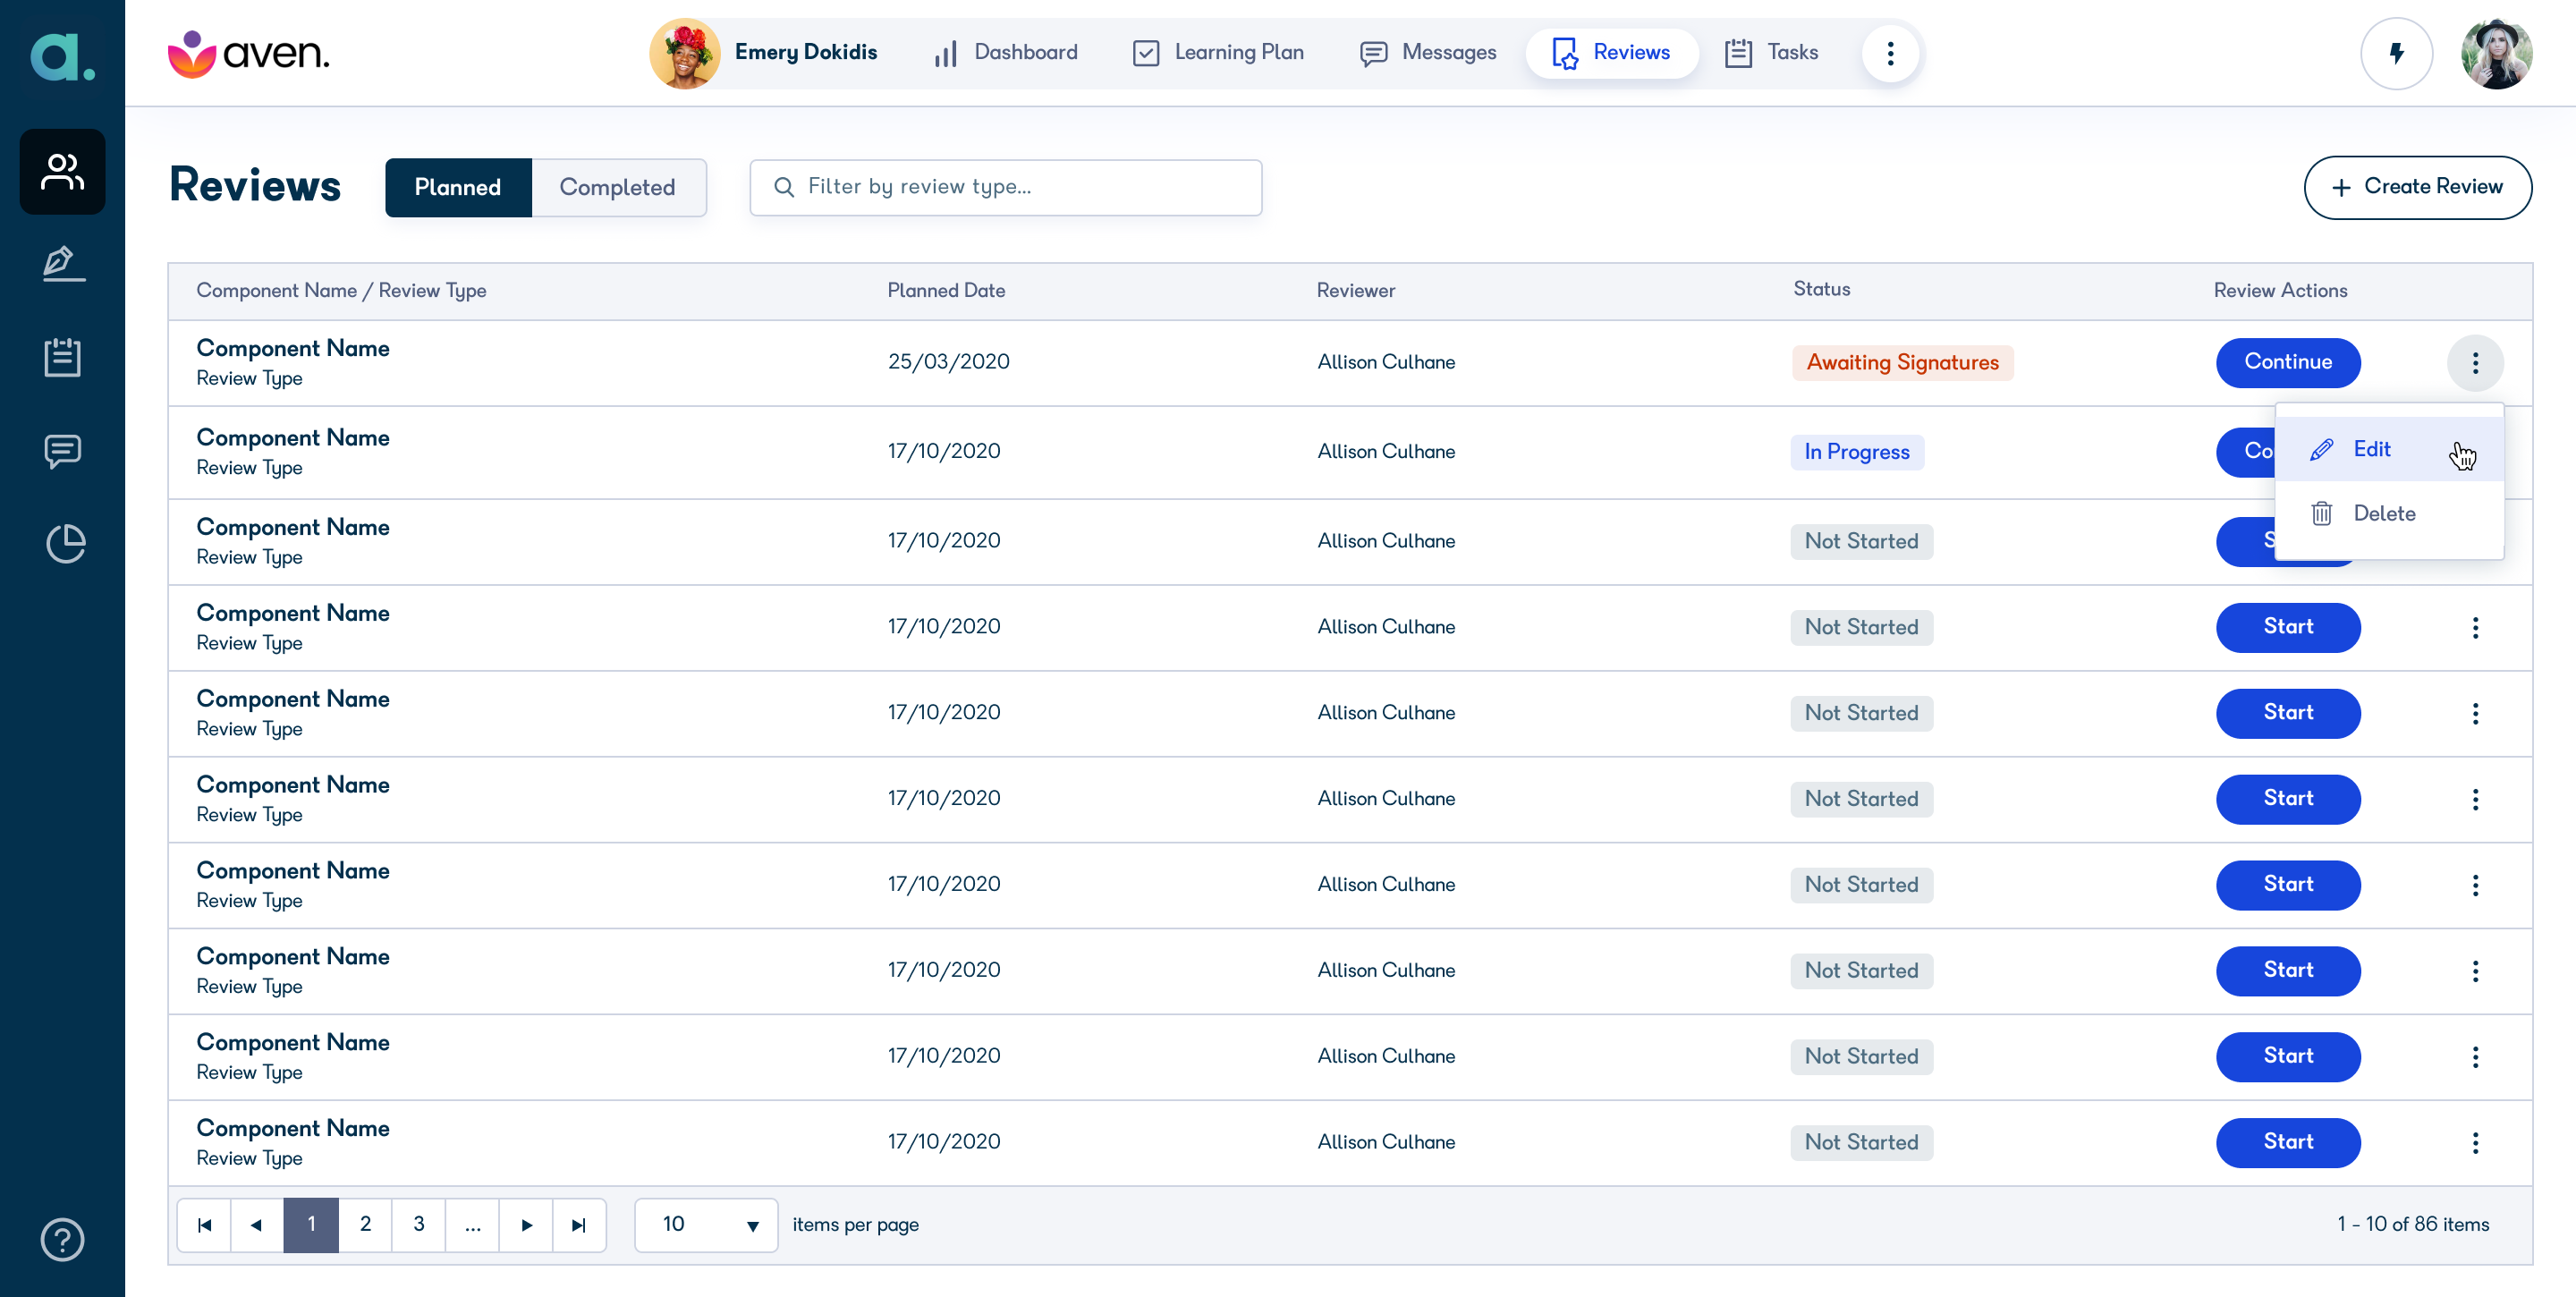Open row options for the last review
This screenshot has height=1297, width=2576.
coord(2475,1142)
